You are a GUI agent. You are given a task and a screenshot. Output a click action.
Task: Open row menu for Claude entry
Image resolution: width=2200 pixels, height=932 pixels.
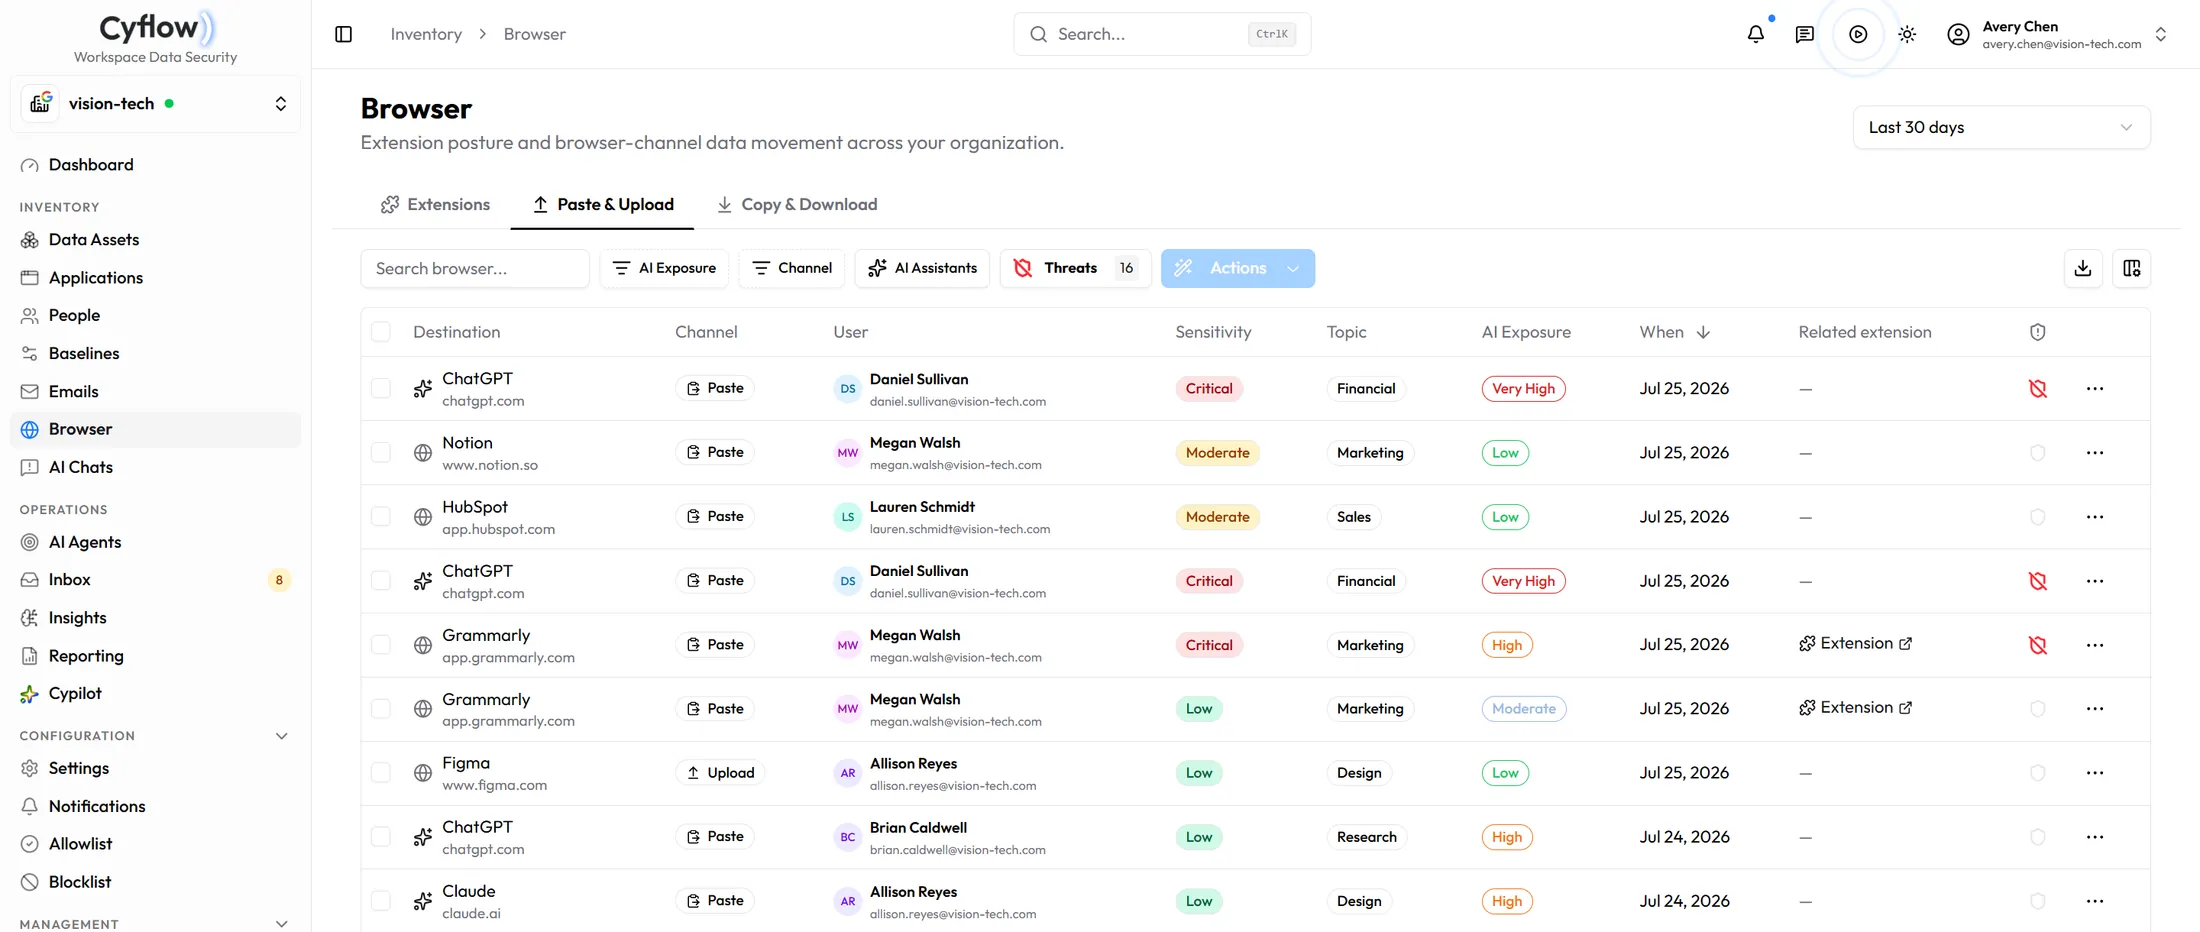tap(2095, 901)
